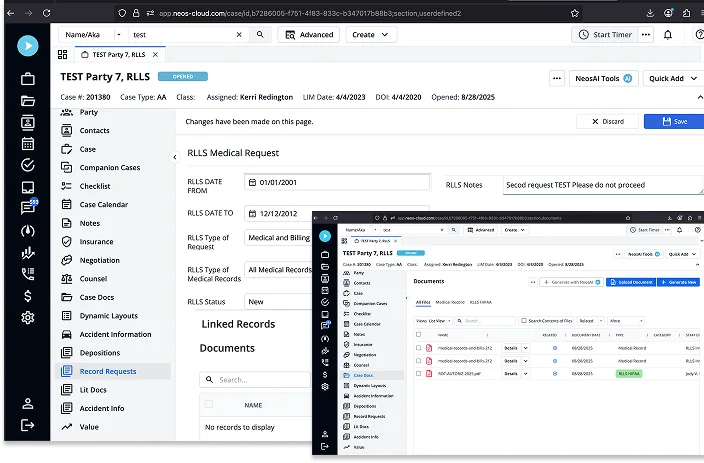Open the dollar sign billing icon in main sidebar
This screenshot has width=704, height=463.
click(28, 296)
